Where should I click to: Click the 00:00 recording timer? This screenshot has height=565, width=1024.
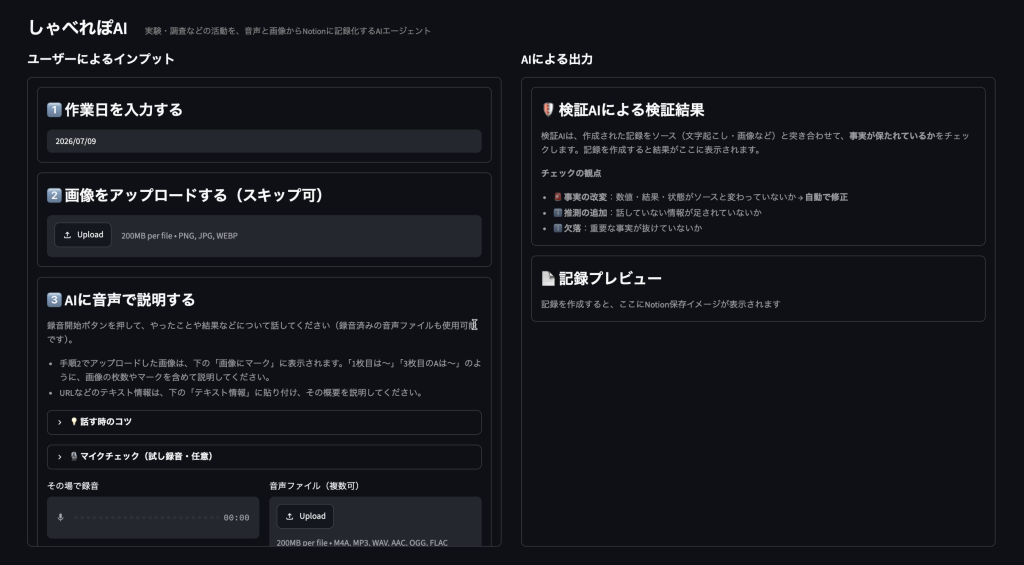coord(236,518)
